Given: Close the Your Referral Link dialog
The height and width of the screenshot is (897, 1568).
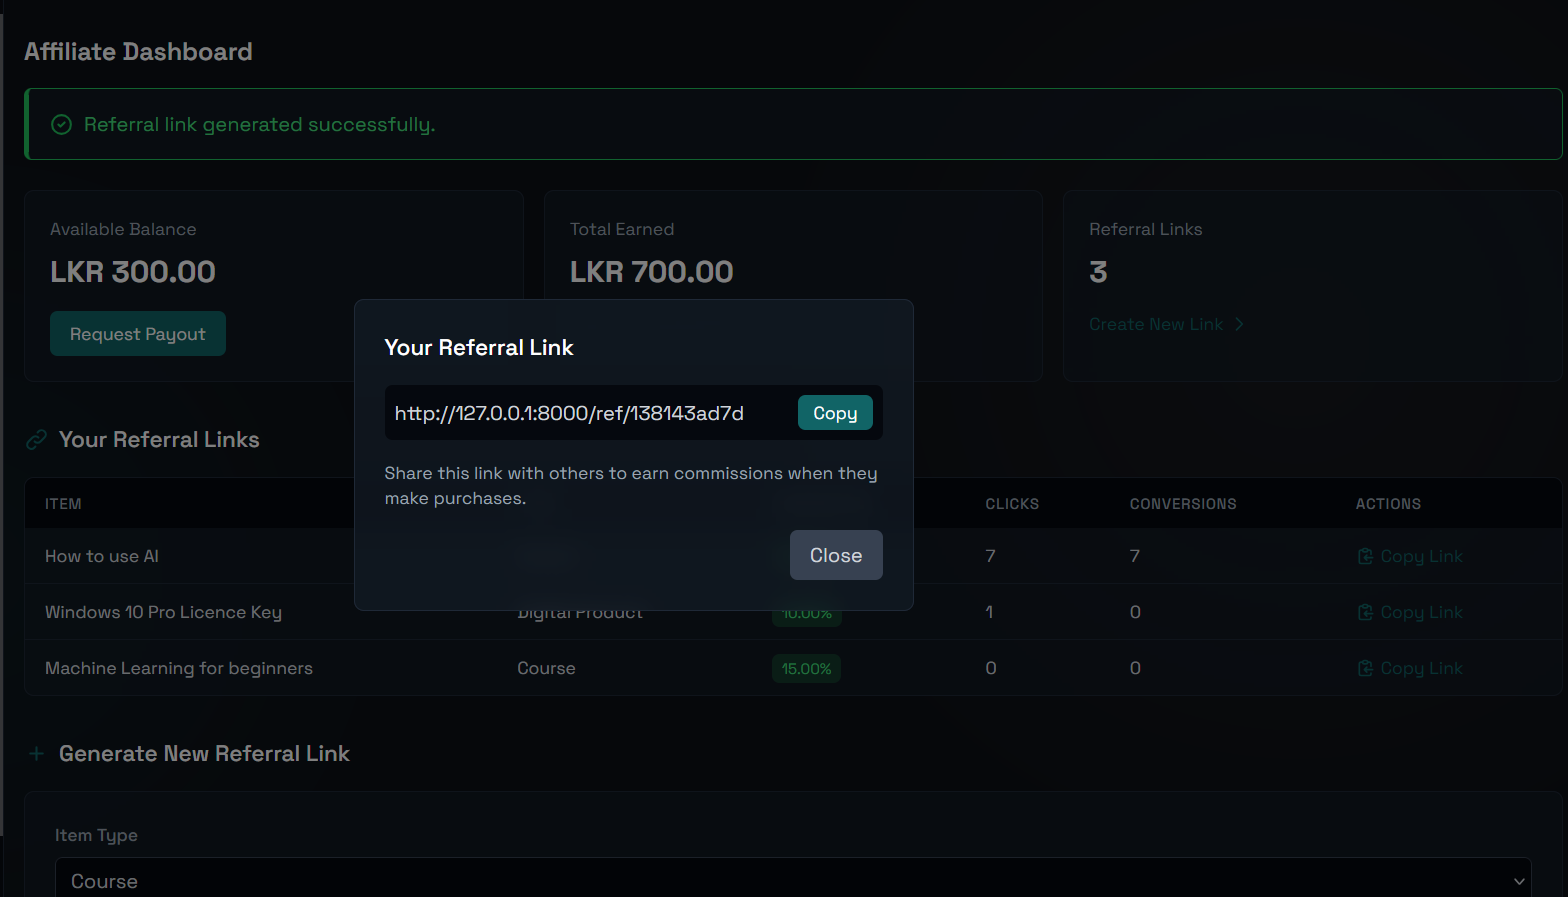Looking at the screenshot, I should 836,555.
